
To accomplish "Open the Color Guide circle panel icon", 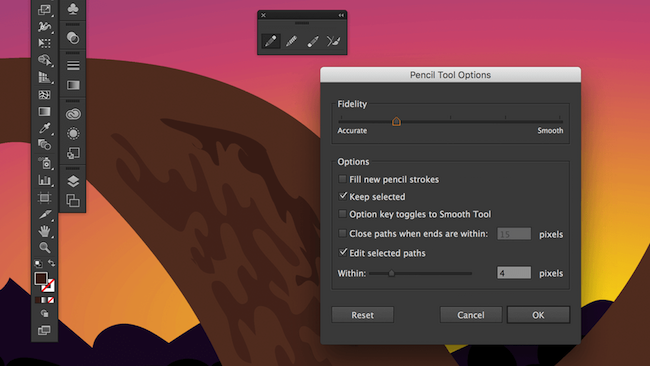I will [x=73, y=38].
